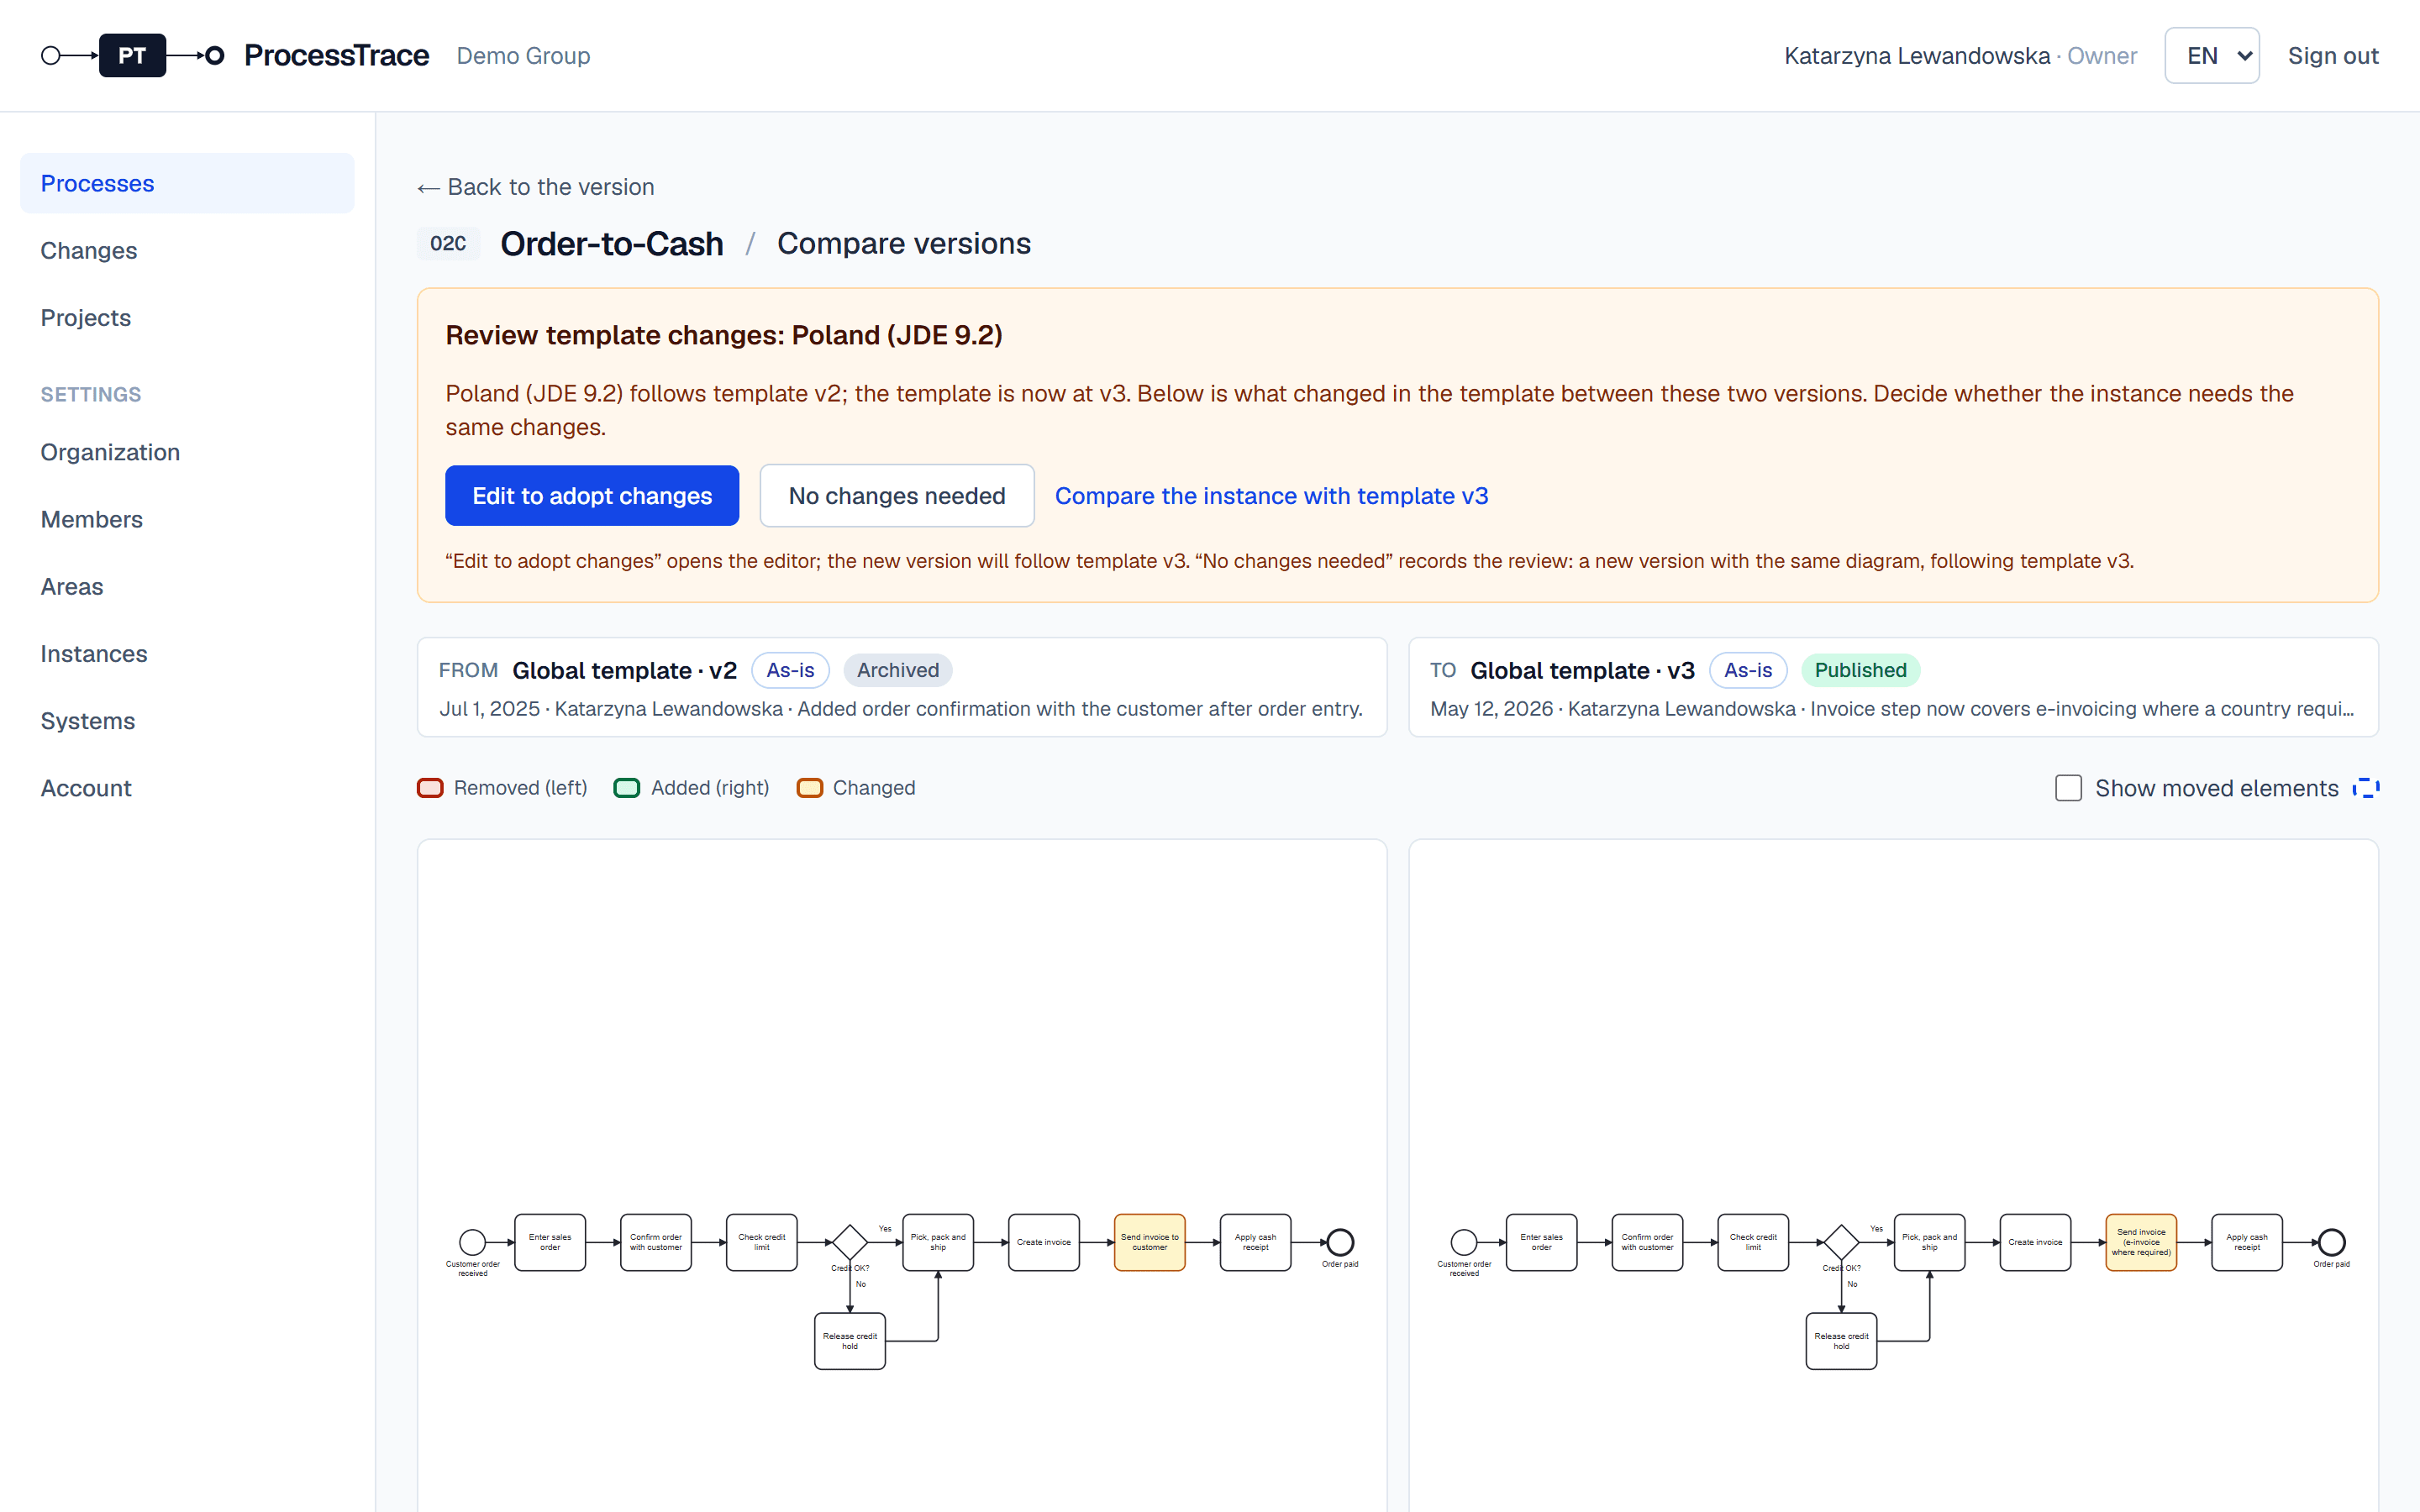Click the Credit OK? gateway diamond in right diagram
Viewport: 2420px width, 1512px height.
point(1841,1242)
